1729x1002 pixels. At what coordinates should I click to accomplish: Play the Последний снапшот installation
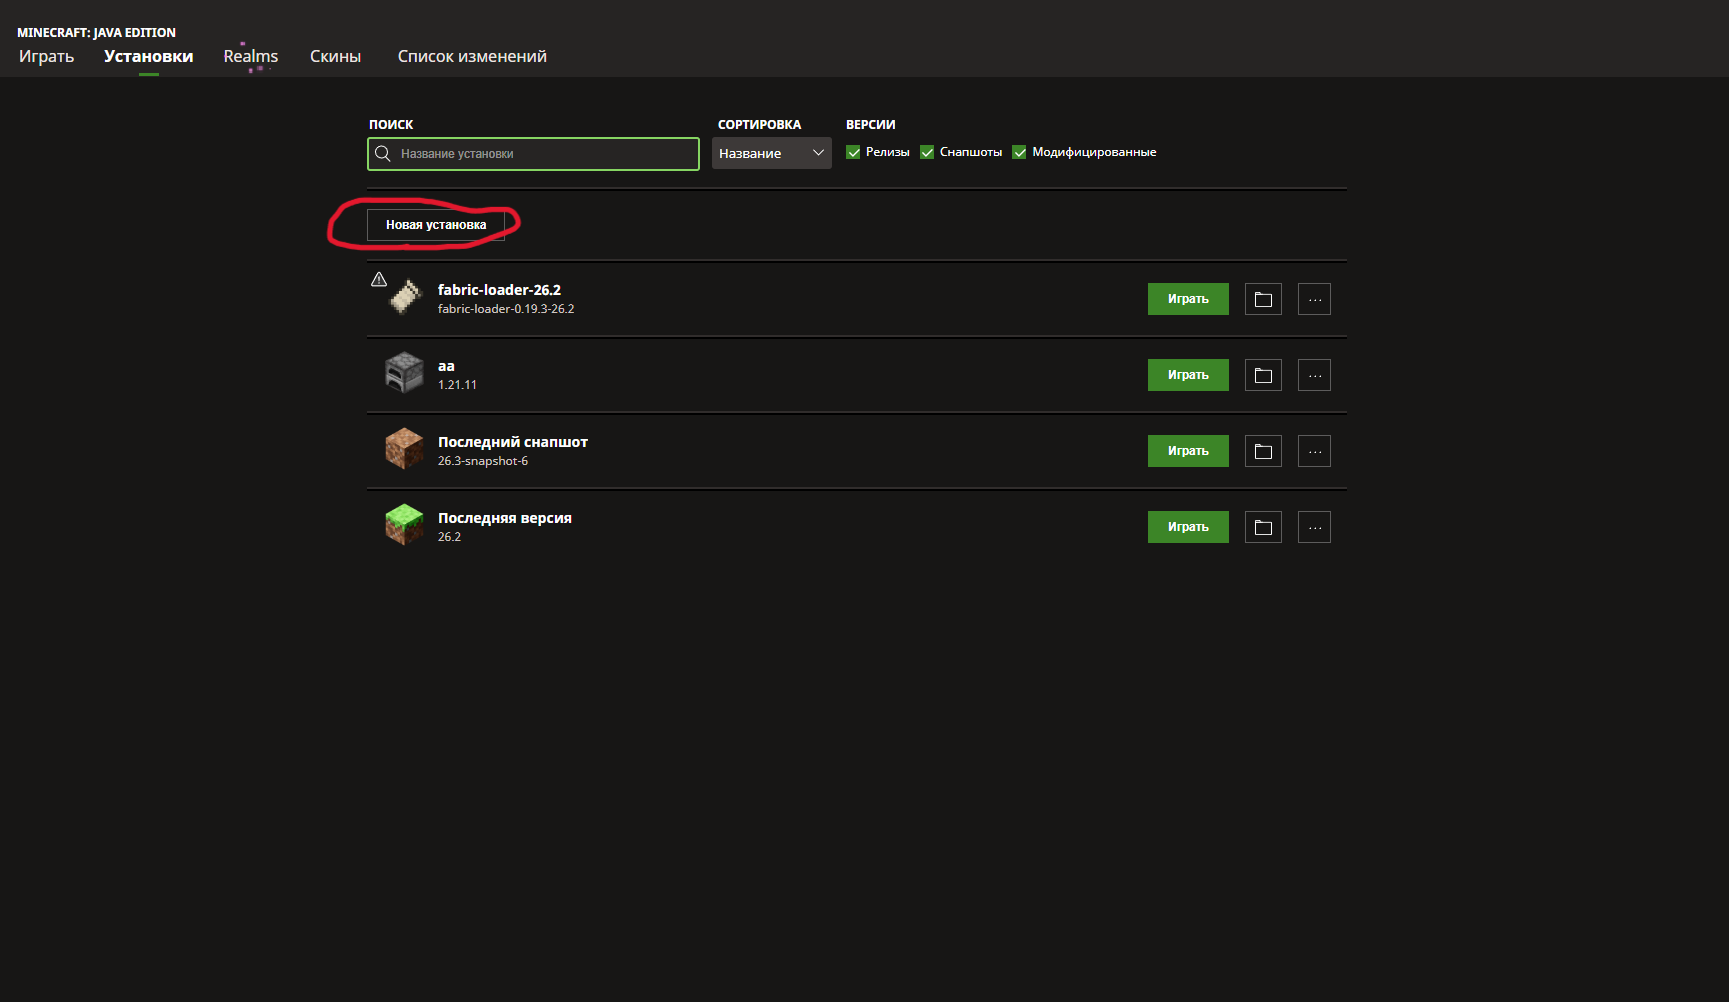[1188, 451]
